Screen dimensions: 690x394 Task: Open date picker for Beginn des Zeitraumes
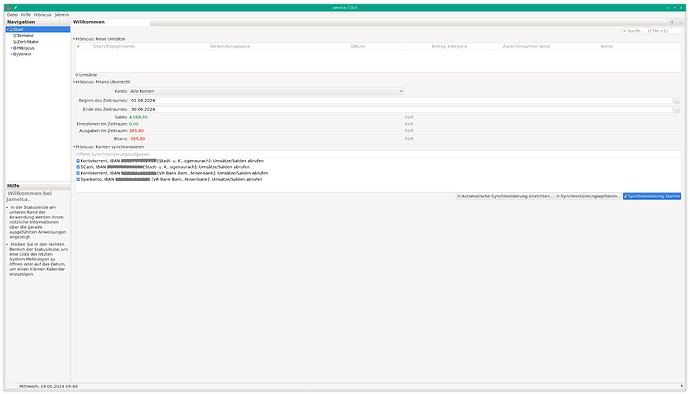(x=677, y=101)
